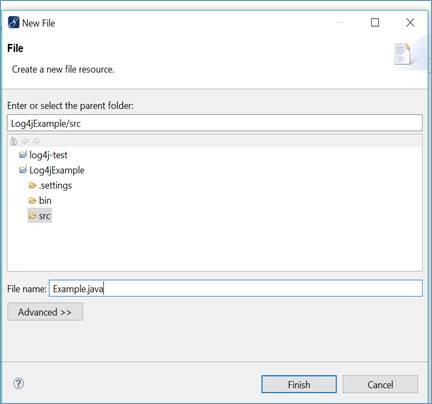Click the bin folder icon
This screenshot has height=404, width=432.
(x=32, y=200)
